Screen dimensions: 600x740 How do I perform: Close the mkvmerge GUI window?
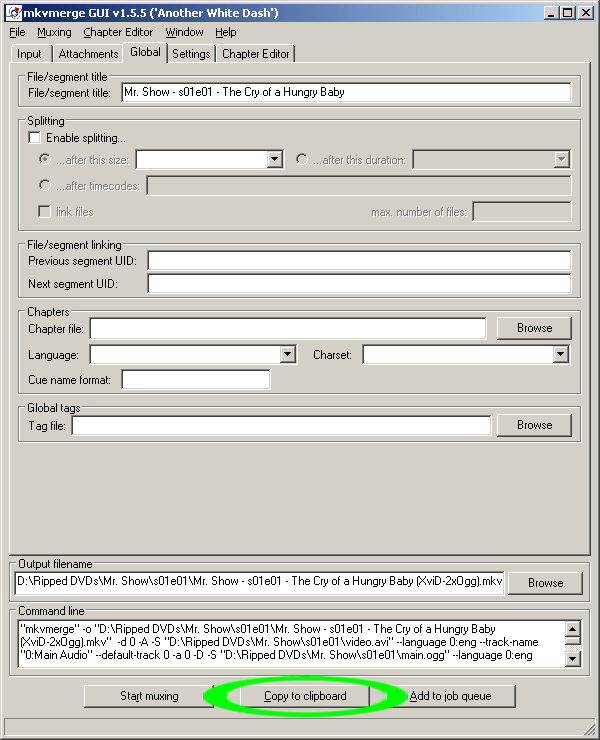[586, 13]
